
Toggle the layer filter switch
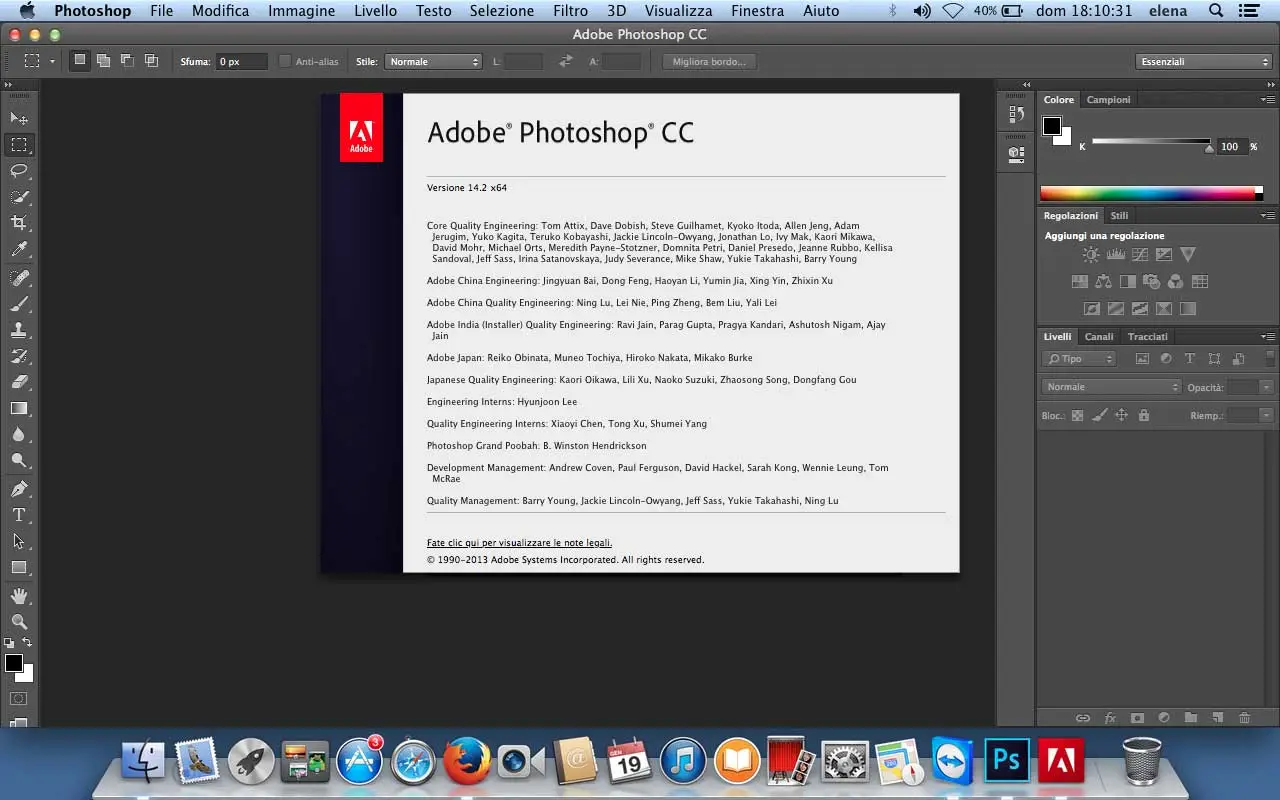(x=1270, y=358)
